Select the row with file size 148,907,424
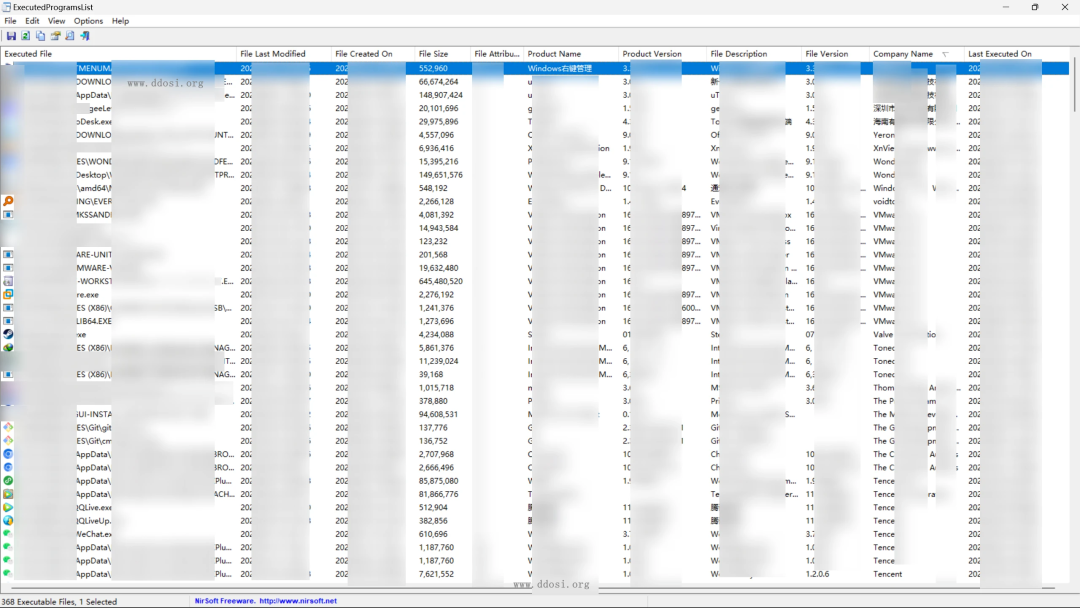This screenshot has width=1080, height=608. 534,95
